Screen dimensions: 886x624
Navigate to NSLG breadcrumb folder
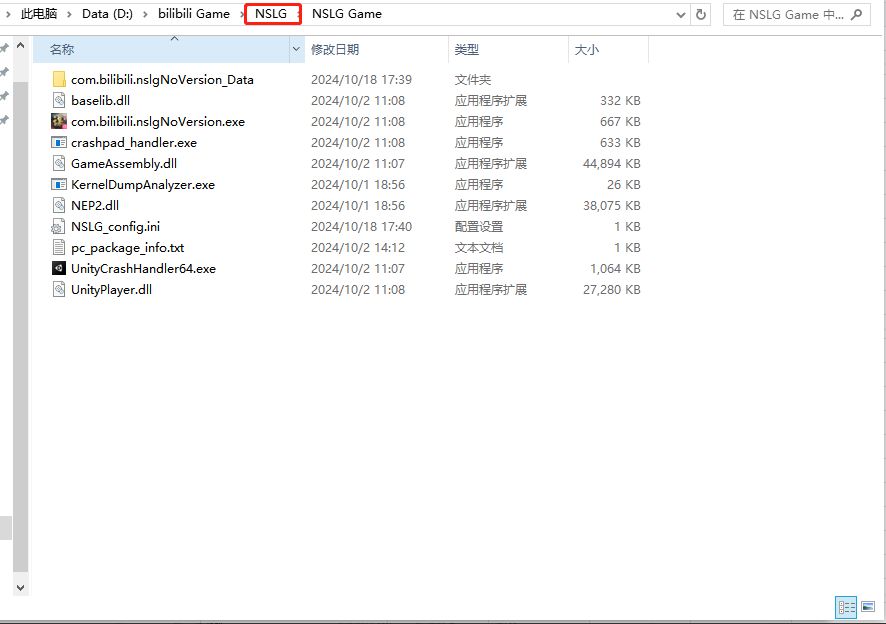pos(271,14)
